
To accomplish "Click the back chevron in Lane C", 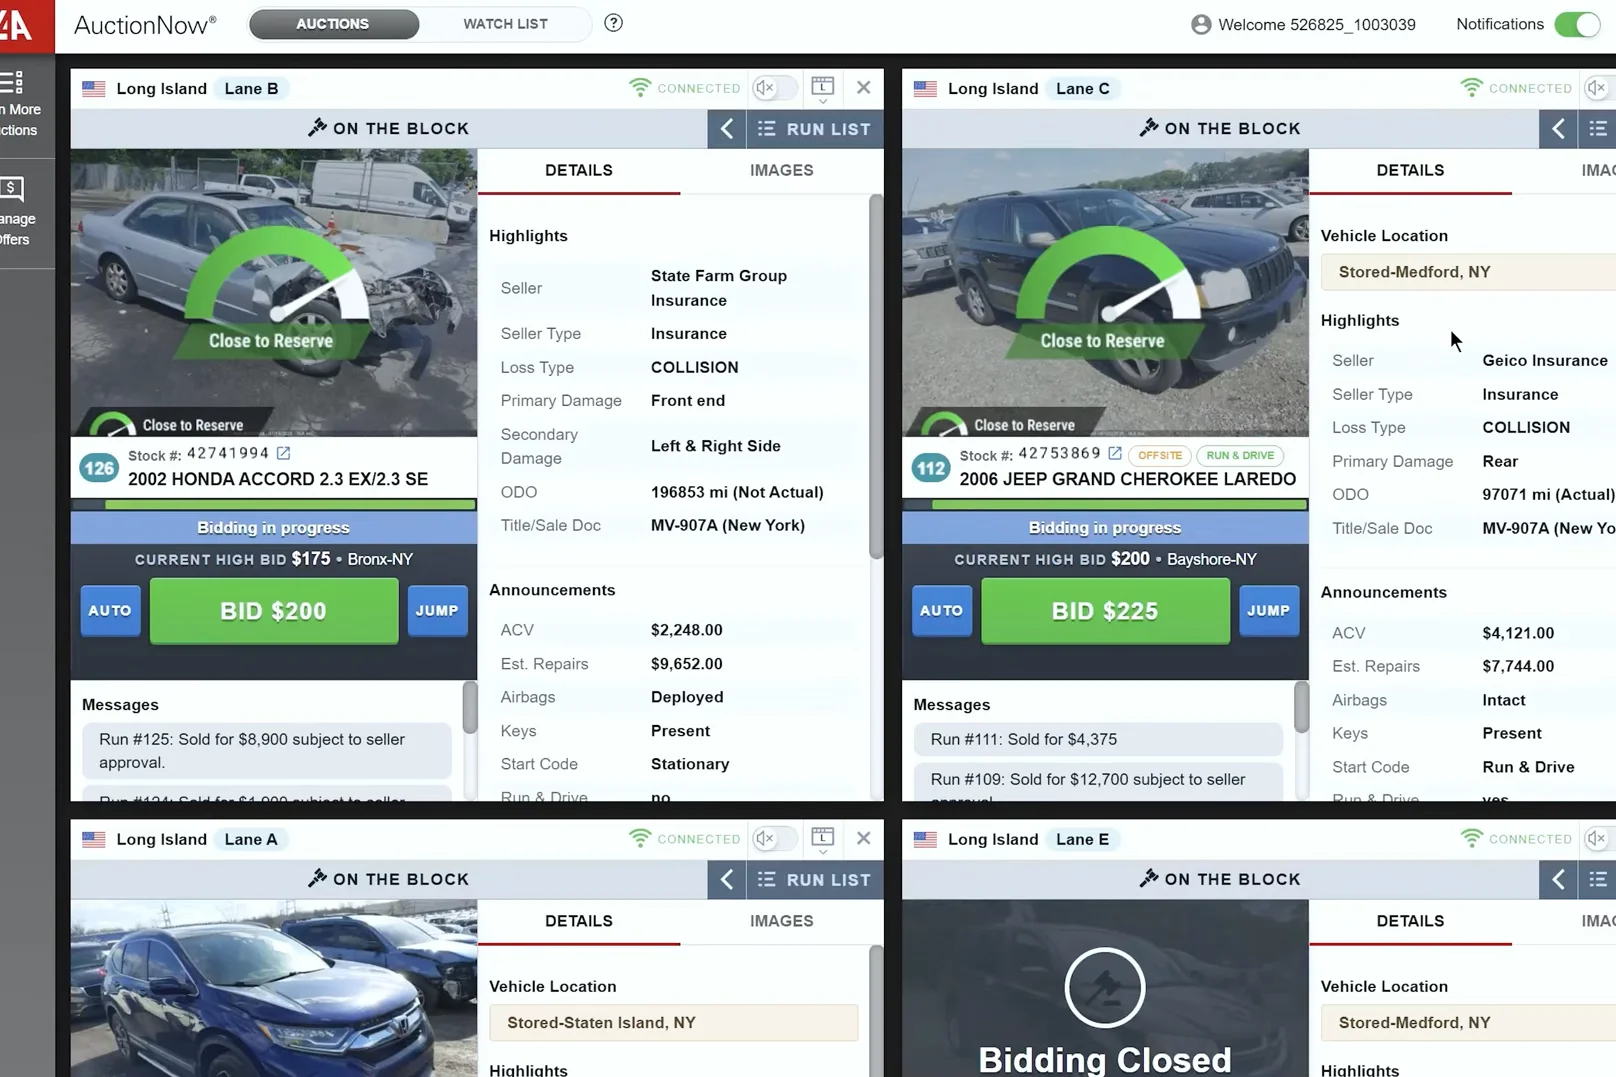I will coord(1558,128).
